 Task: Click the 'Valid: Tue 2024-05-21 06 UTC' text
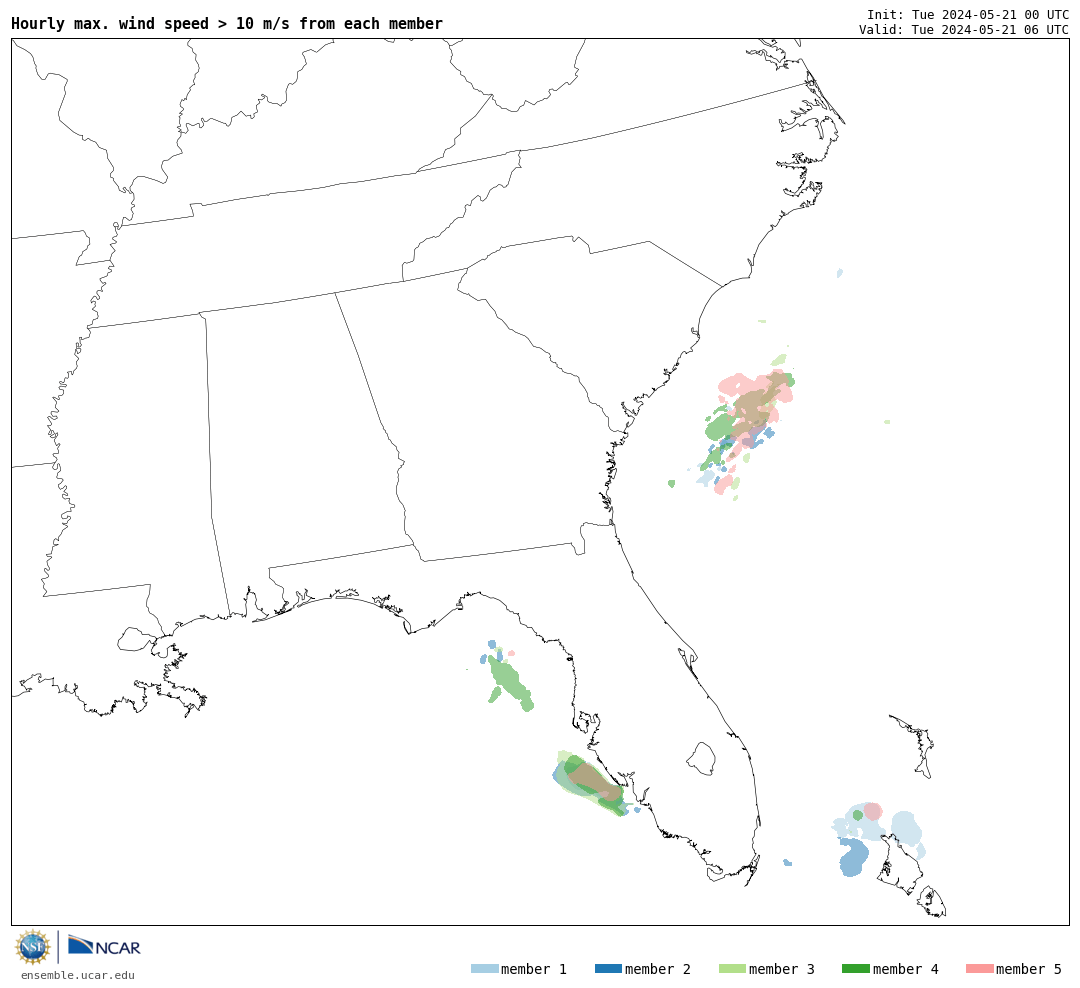point(964,30)
